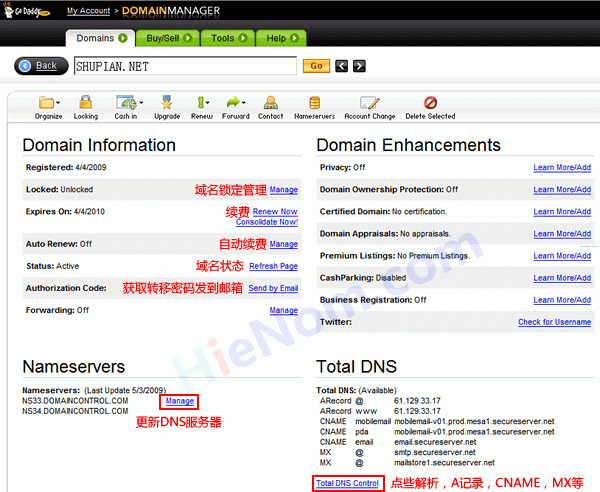This screenshot has height=492, width=600.
Task: Click the Forward green arrow icon
Action: (x=233, y=102)
